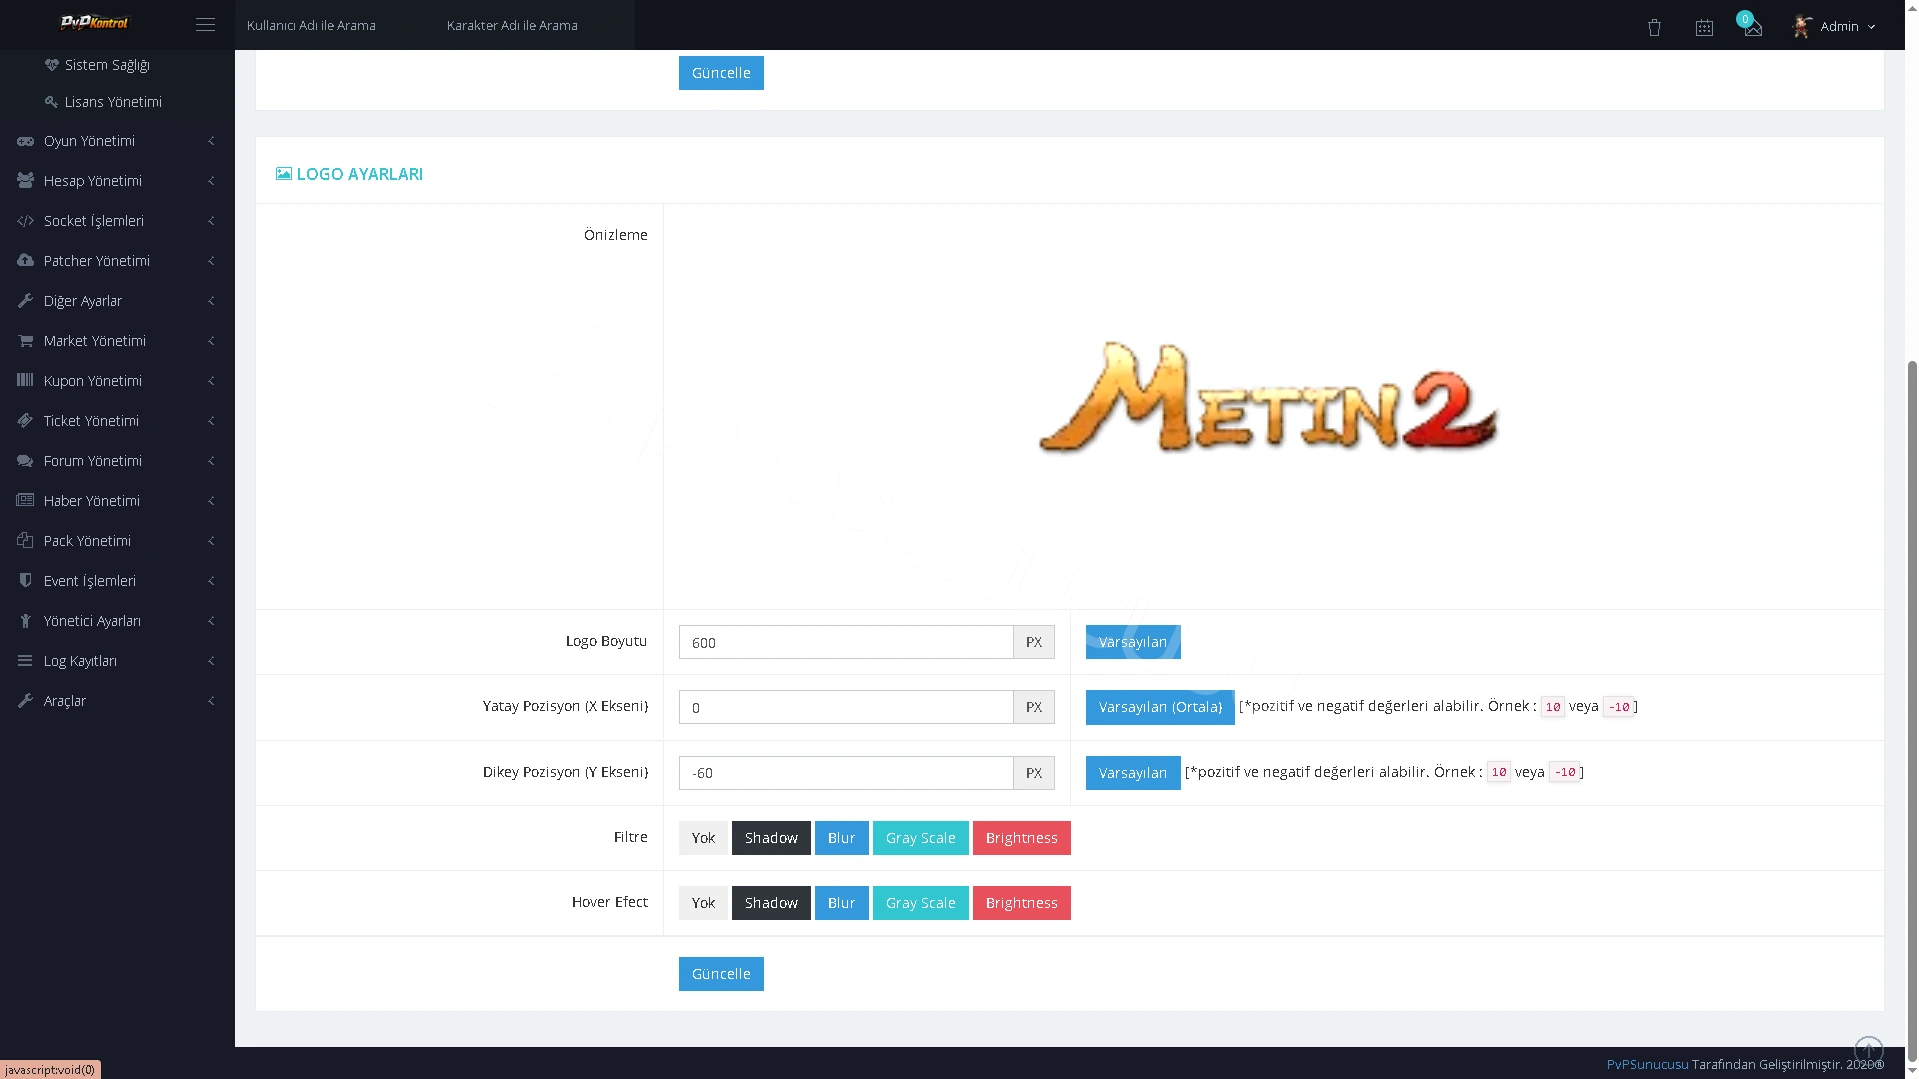Open the Log Kayıtları menu item
This screenshot has width=1919, height=1079.
[x=117, y=661]
